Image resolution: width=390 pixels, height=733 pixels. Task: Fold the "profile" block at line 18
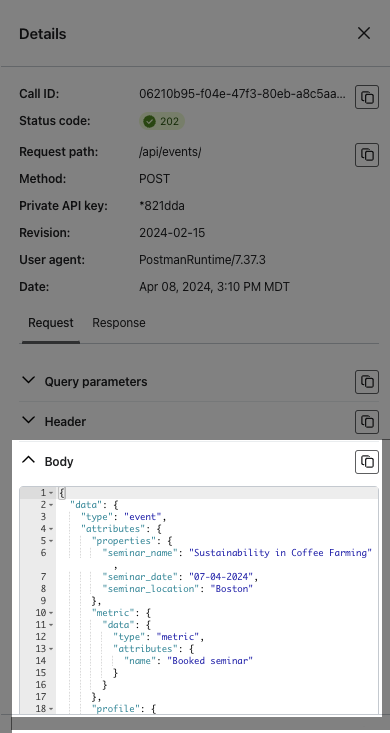click(x=51, y=709)
